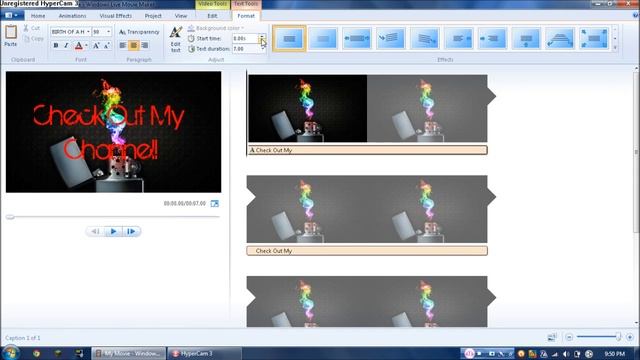Click the preview seek bar handle
640x360 pixels.
[x=10, y=217]
